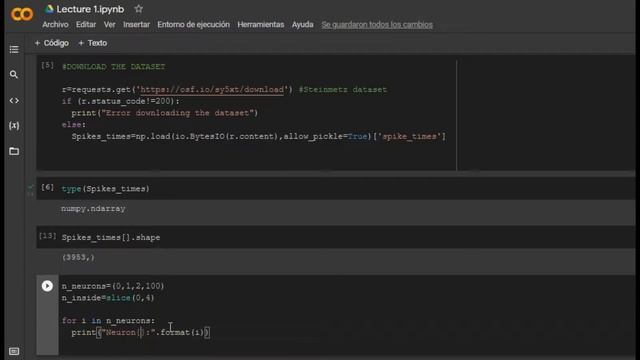Click the Colab CO logo

point(22,14)
